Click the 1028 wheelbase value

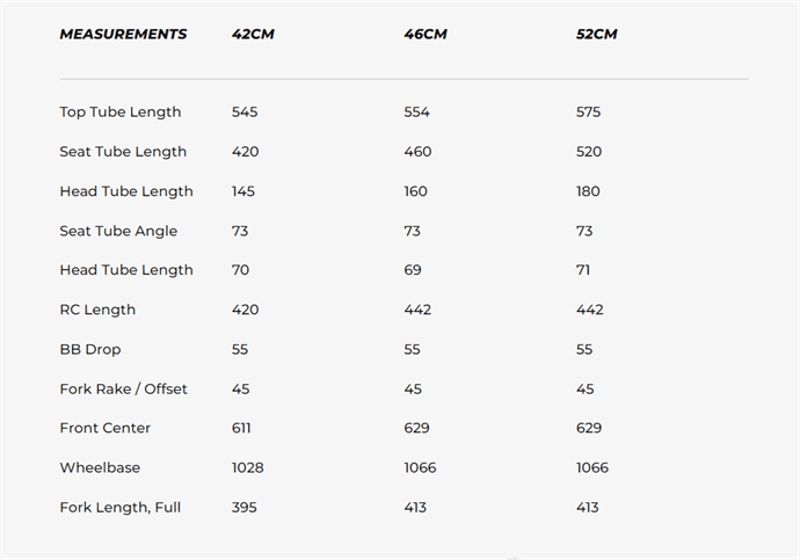pyautogui.click(x=248, y=468)
